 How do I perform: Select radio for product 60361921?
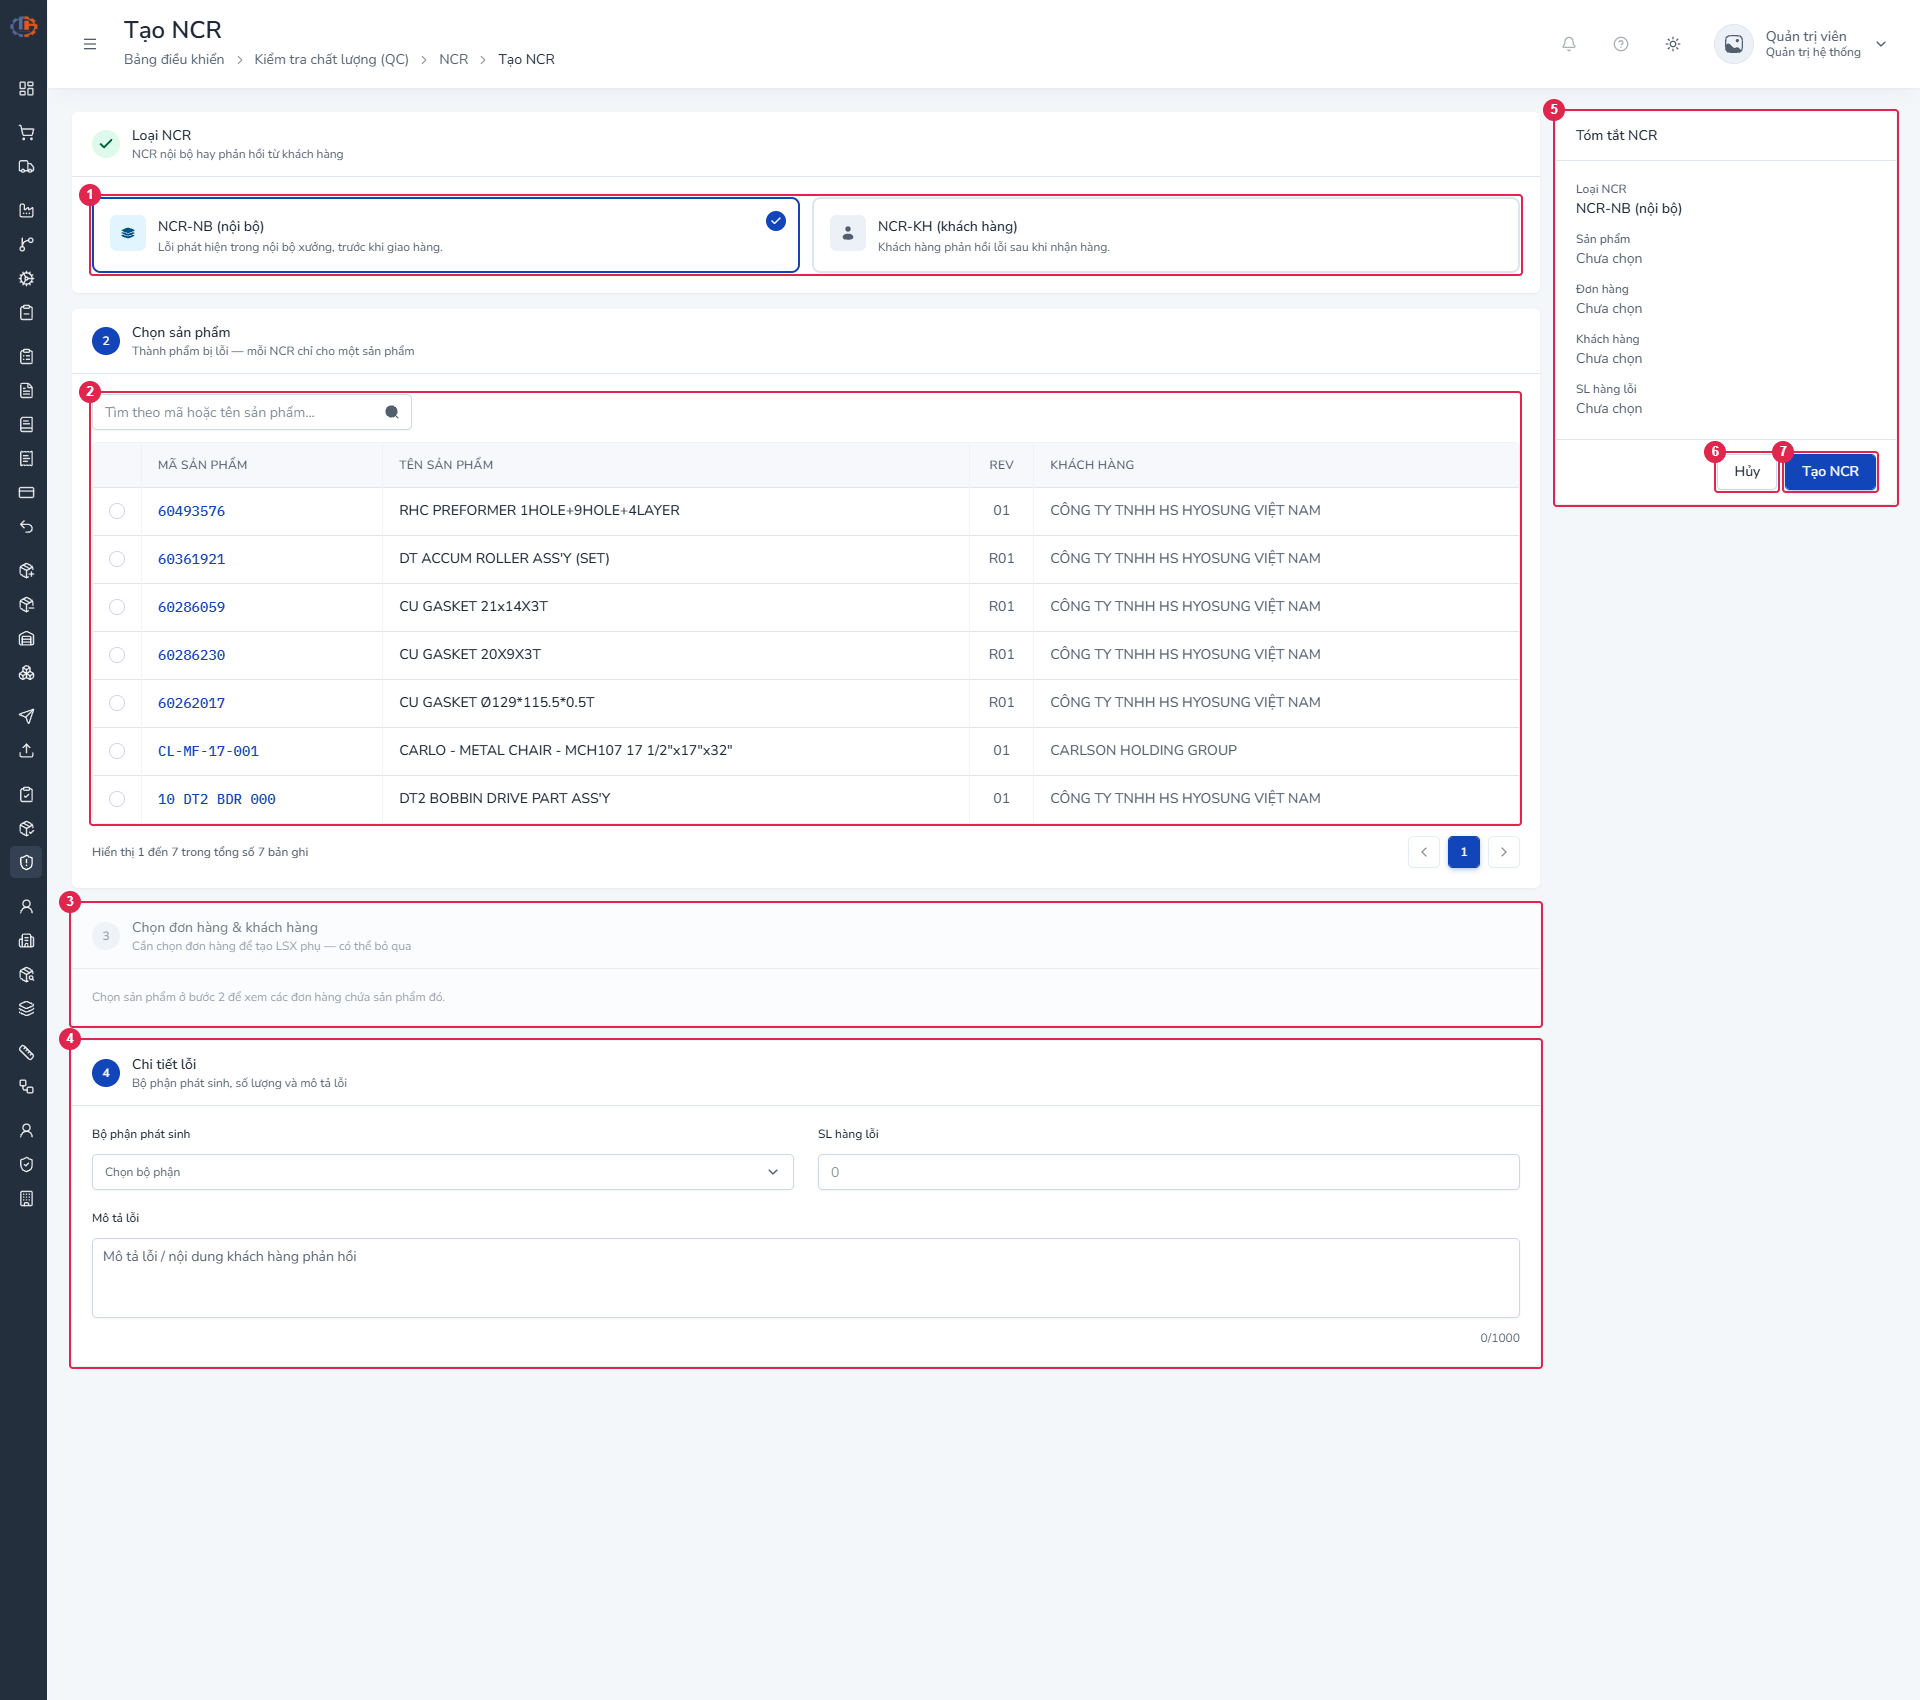click(117, 559)
